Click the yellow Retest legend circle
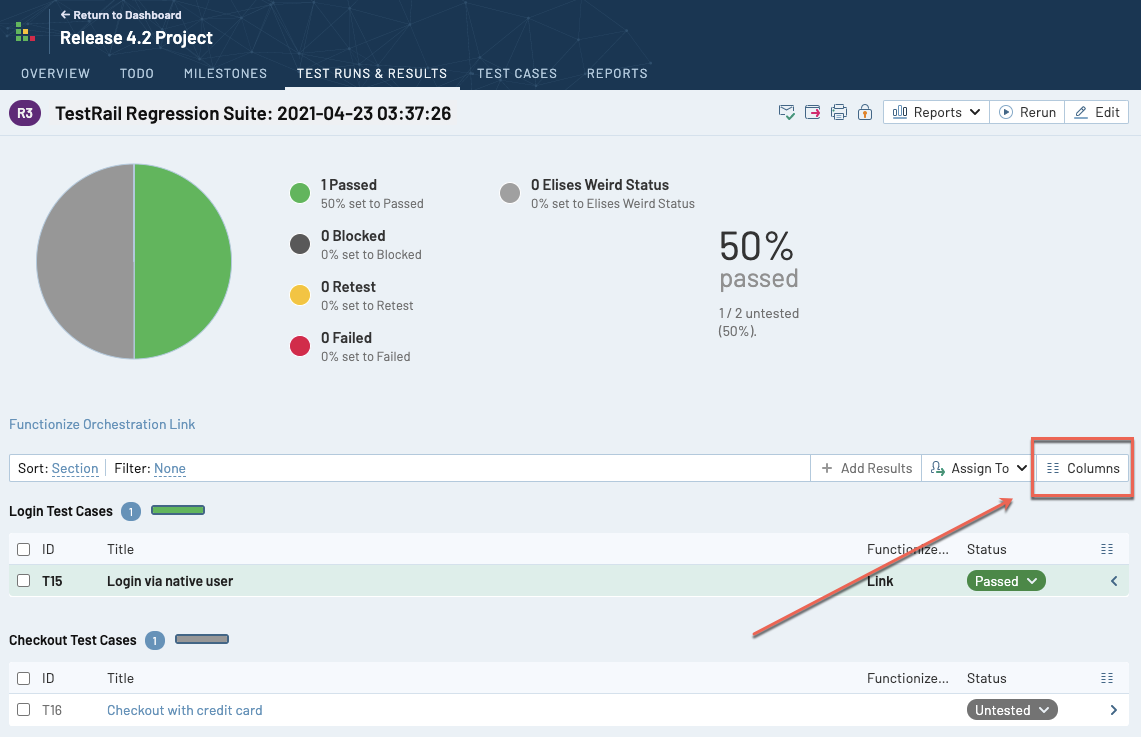Viewport: 1141px width, 737px height. (x=300, y=295)
